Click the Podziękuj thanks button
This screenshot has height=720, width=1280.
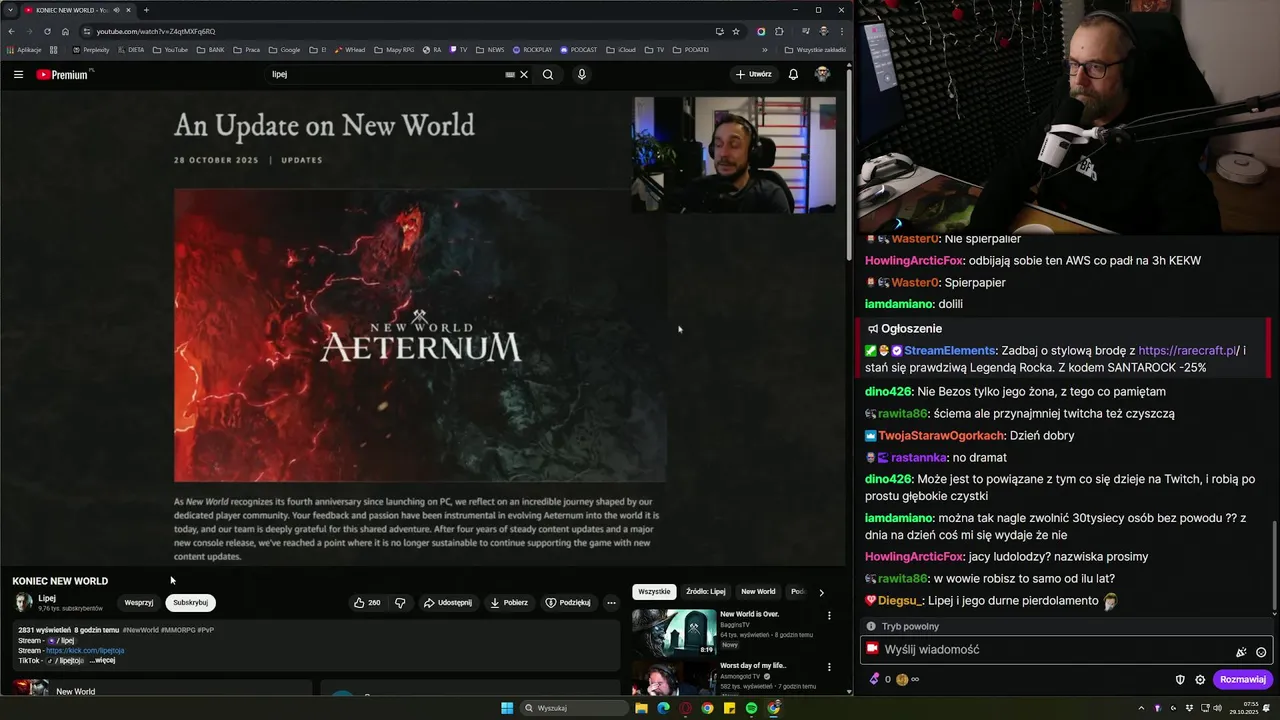(x=567, y=603)
